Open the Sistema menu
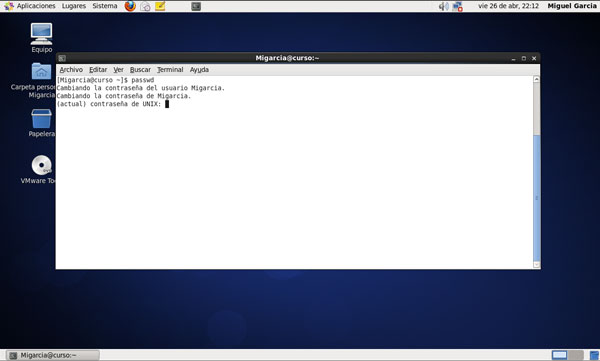This screenshot has width=600, height=361. tap(104, 6)
